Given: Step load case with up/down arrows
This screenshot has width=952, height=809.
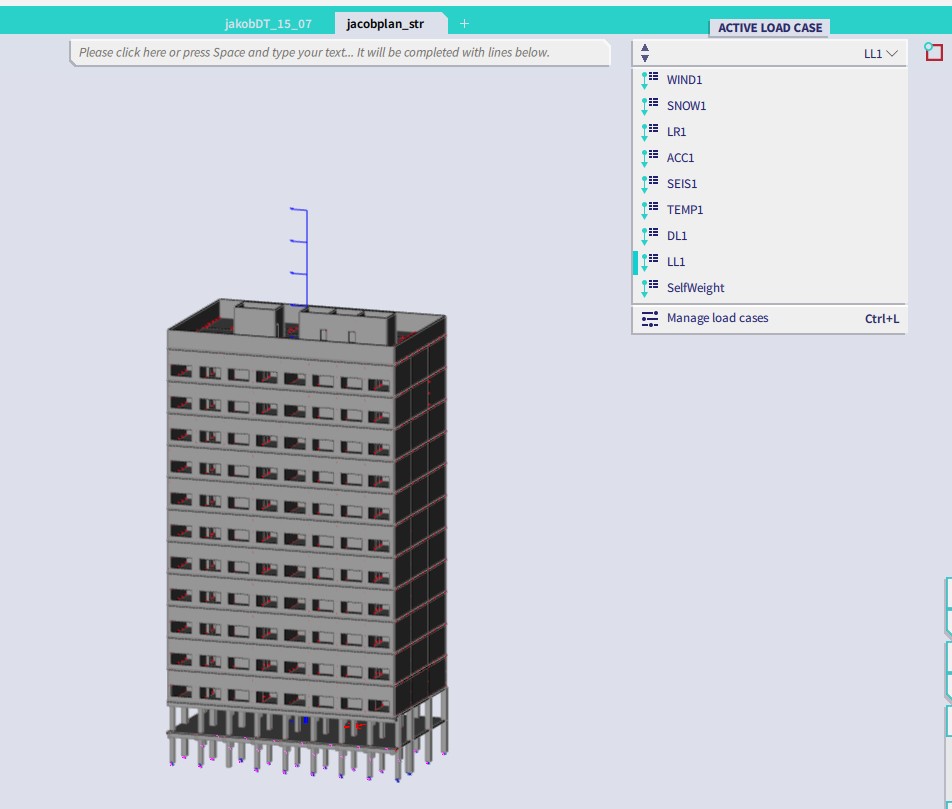Looking at the screenshot, I should point(645,53).
